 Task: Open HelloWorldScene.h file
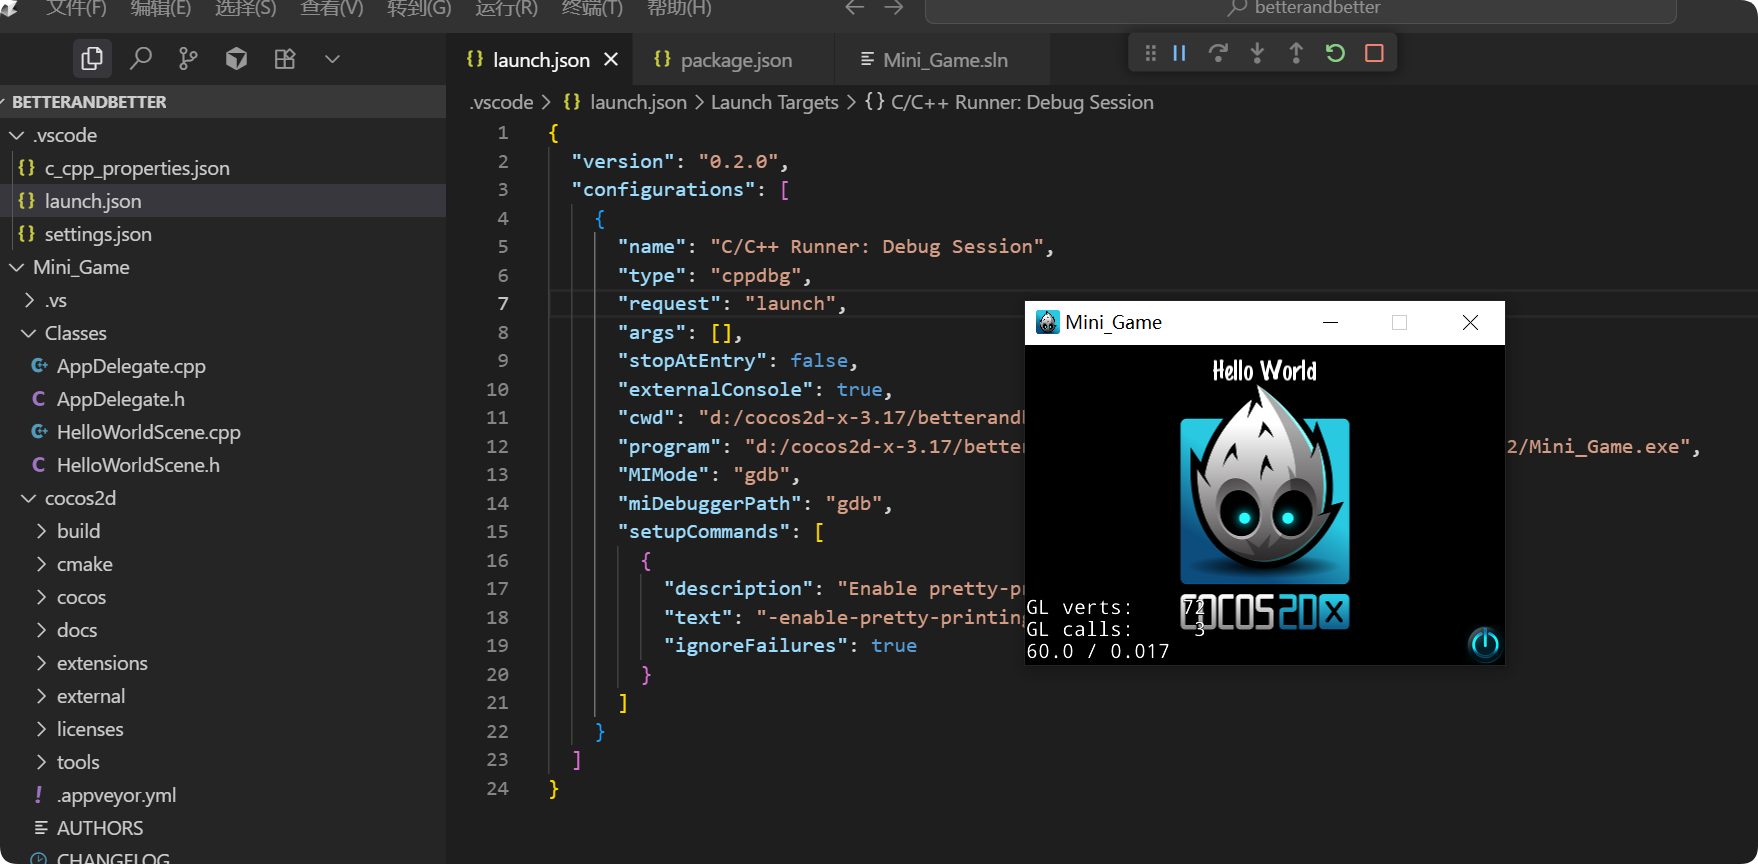point(223,465)
